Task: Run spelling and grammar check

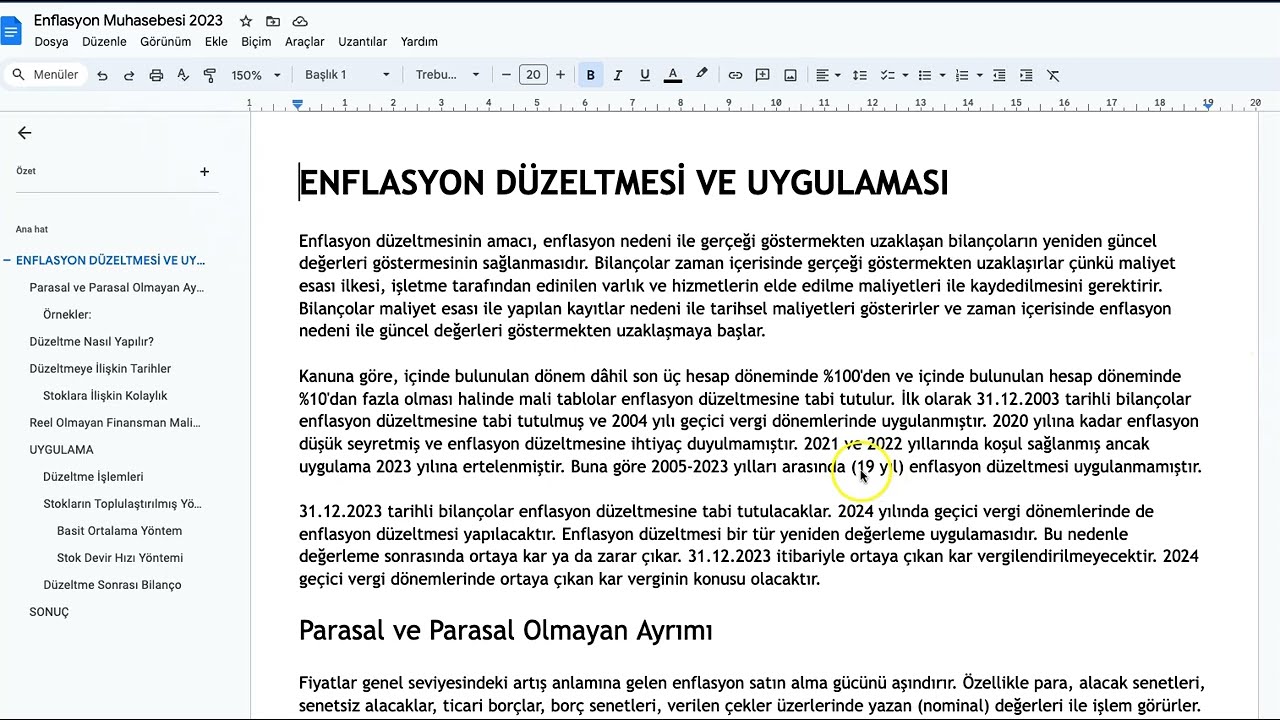Action: (x=183, y=75)
